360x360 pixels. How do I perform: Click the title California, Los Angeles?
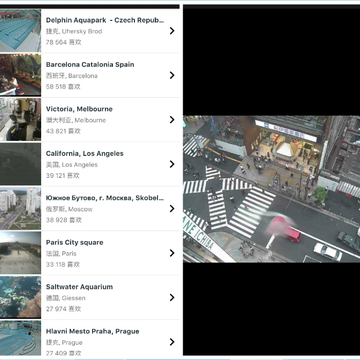coord(85,154)
